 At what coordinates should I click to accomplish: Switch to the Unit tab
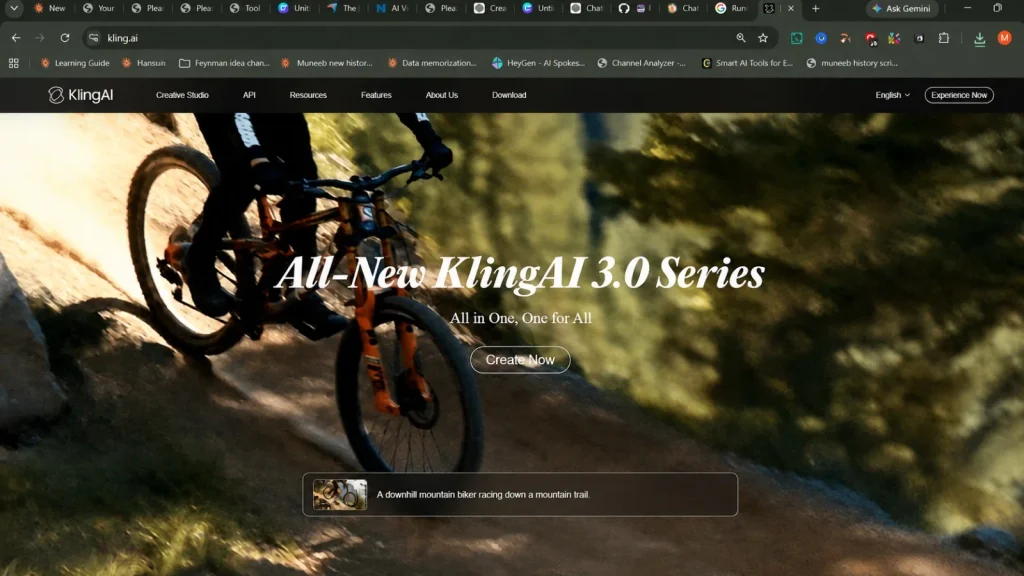(295, 8)
